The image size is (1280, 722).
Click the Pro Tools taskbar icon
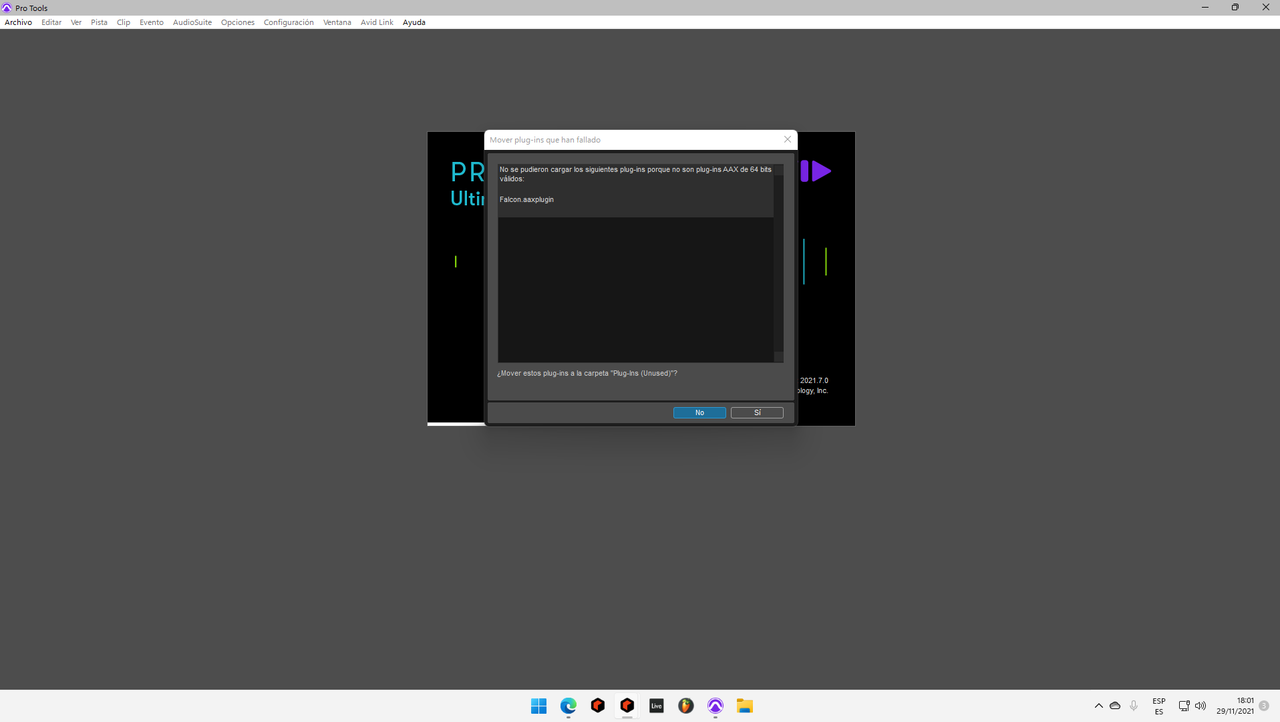pos(715,706)
